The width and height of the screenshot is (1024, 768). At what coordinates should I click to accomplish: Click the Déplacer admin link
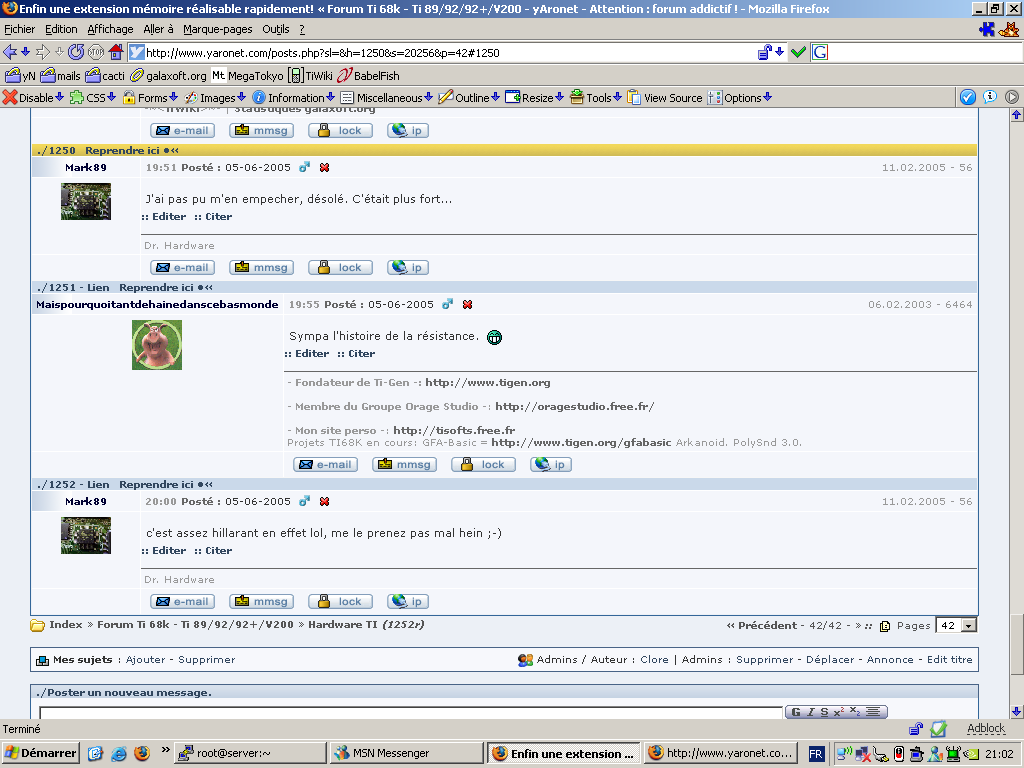(x=830, y=660)
